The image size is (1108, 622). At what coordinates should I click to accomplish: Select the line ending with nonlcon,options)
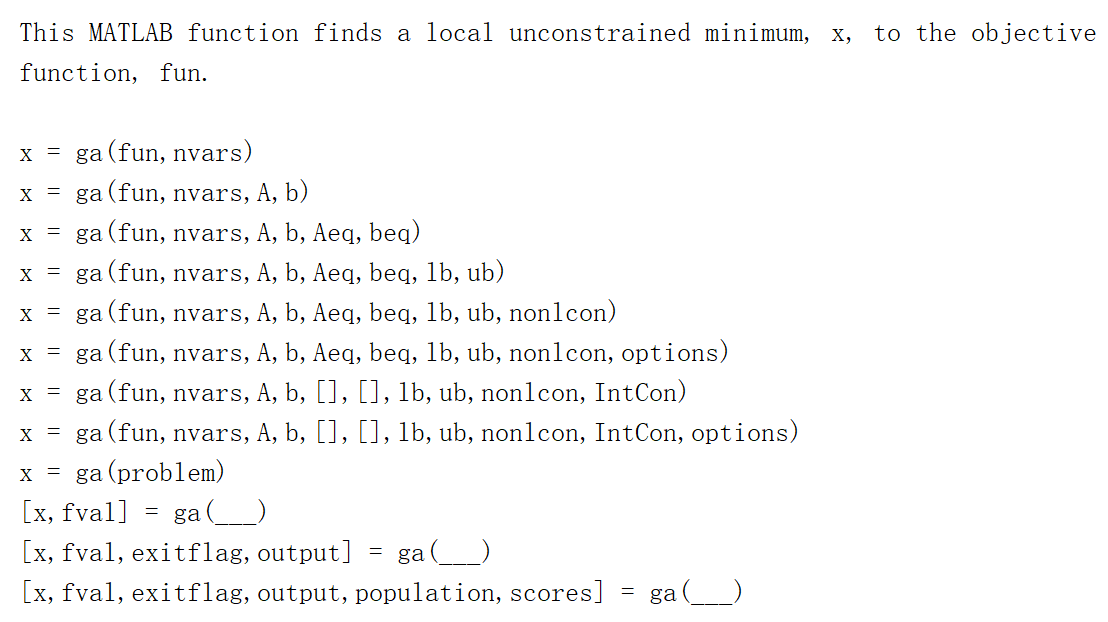click(374, 352)
